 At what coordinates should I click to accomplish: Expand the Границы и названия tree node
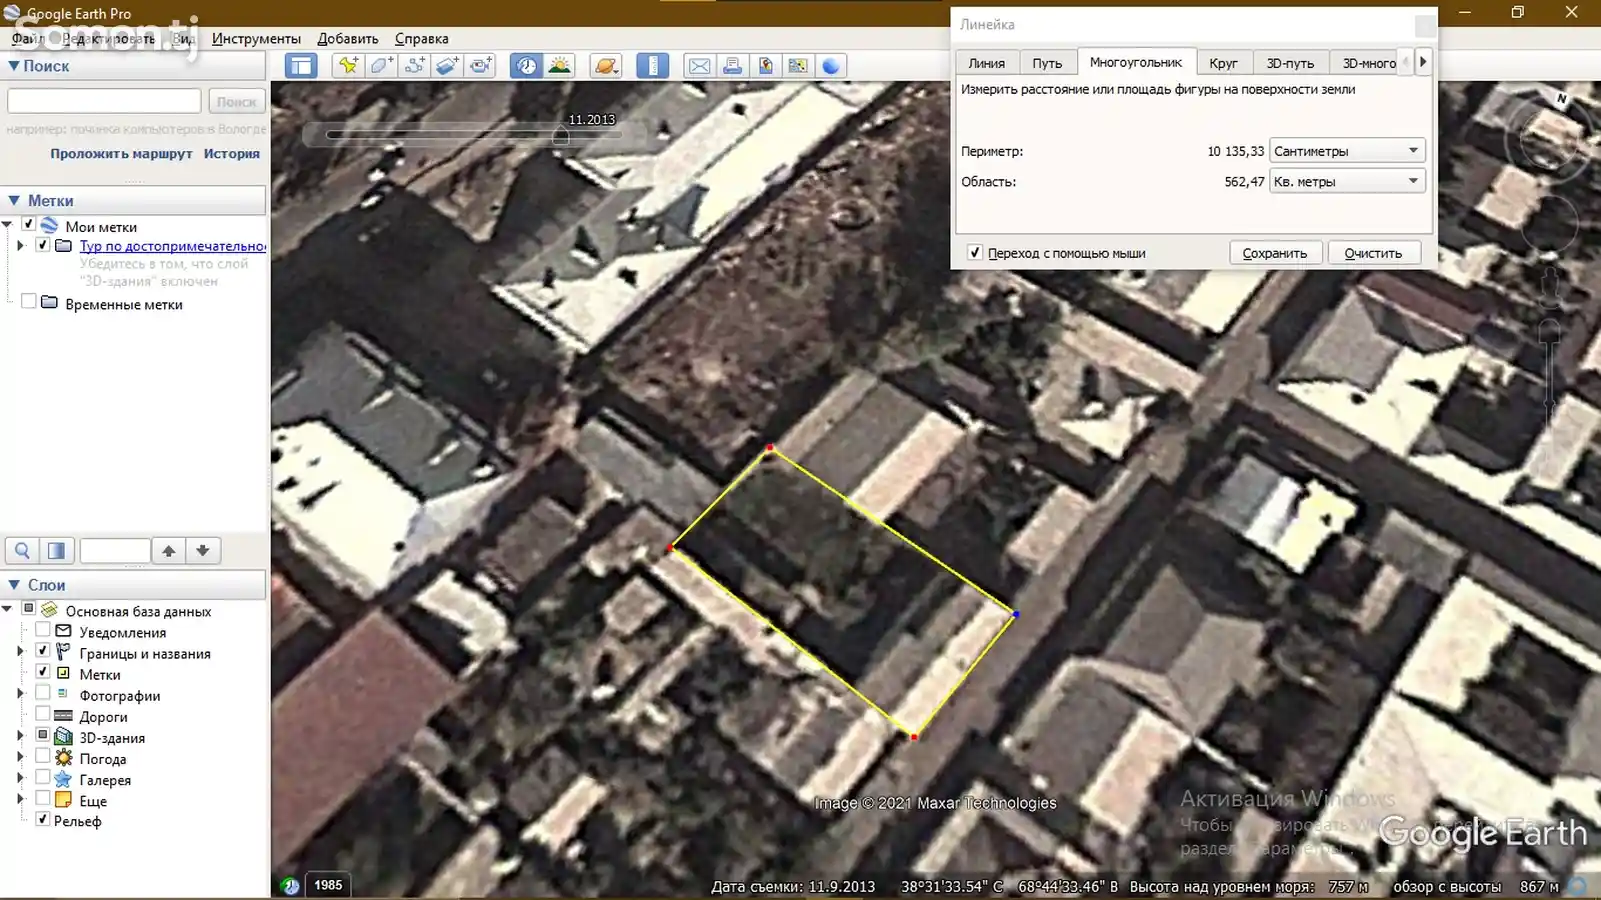pyautogui.click(x=20, y=652)
